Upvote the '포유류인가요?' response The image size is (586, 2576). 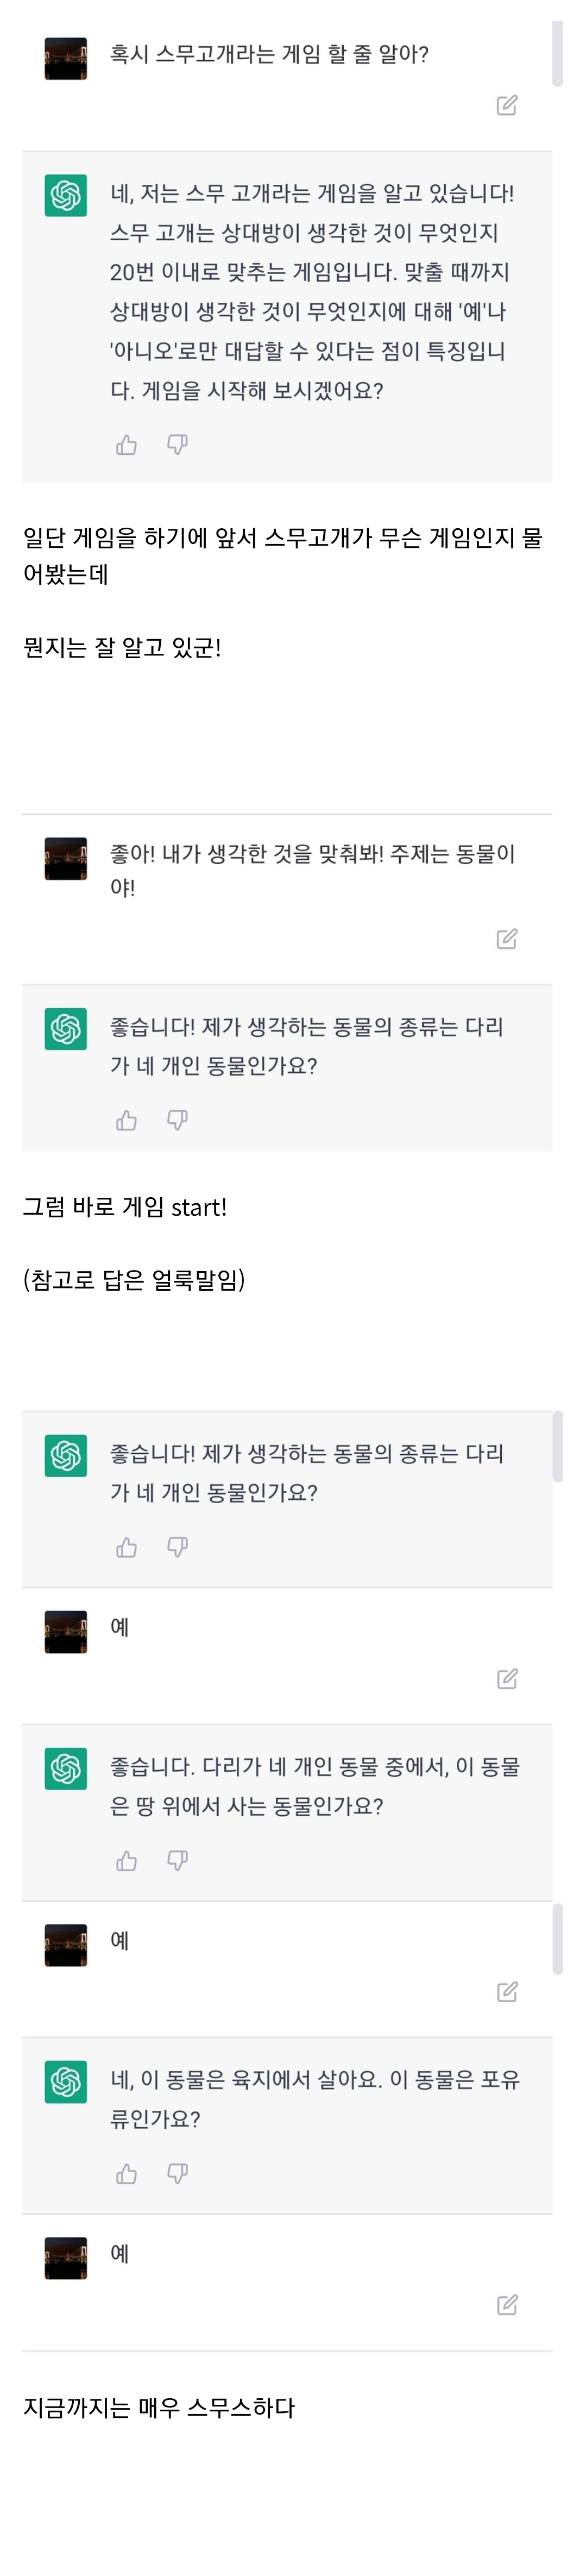click(x=127, y=2174)
